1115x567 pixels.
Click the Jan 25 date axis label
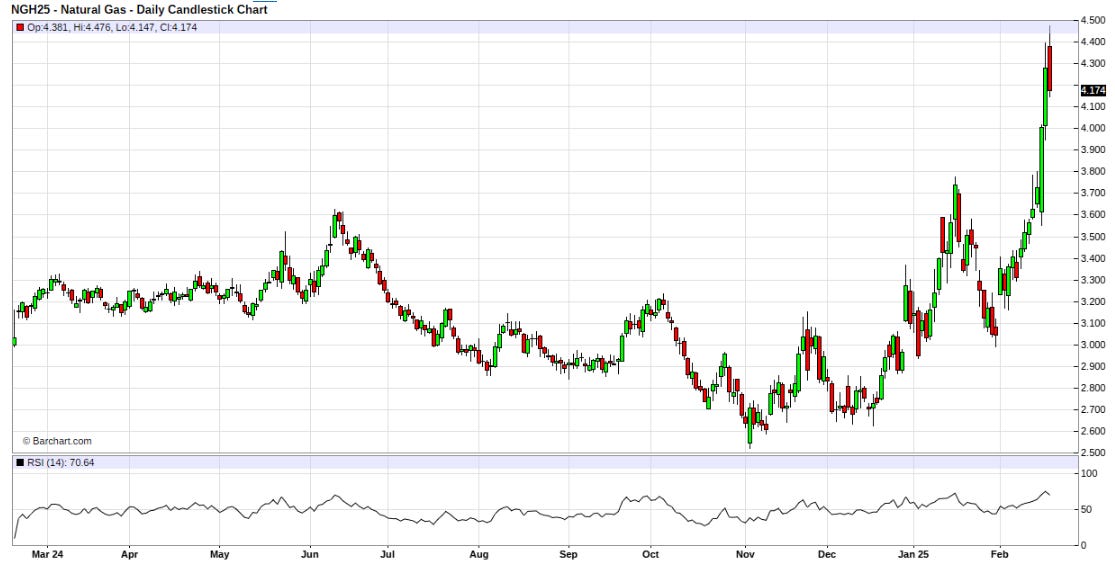pyautogui.click(x=912, y=553)
